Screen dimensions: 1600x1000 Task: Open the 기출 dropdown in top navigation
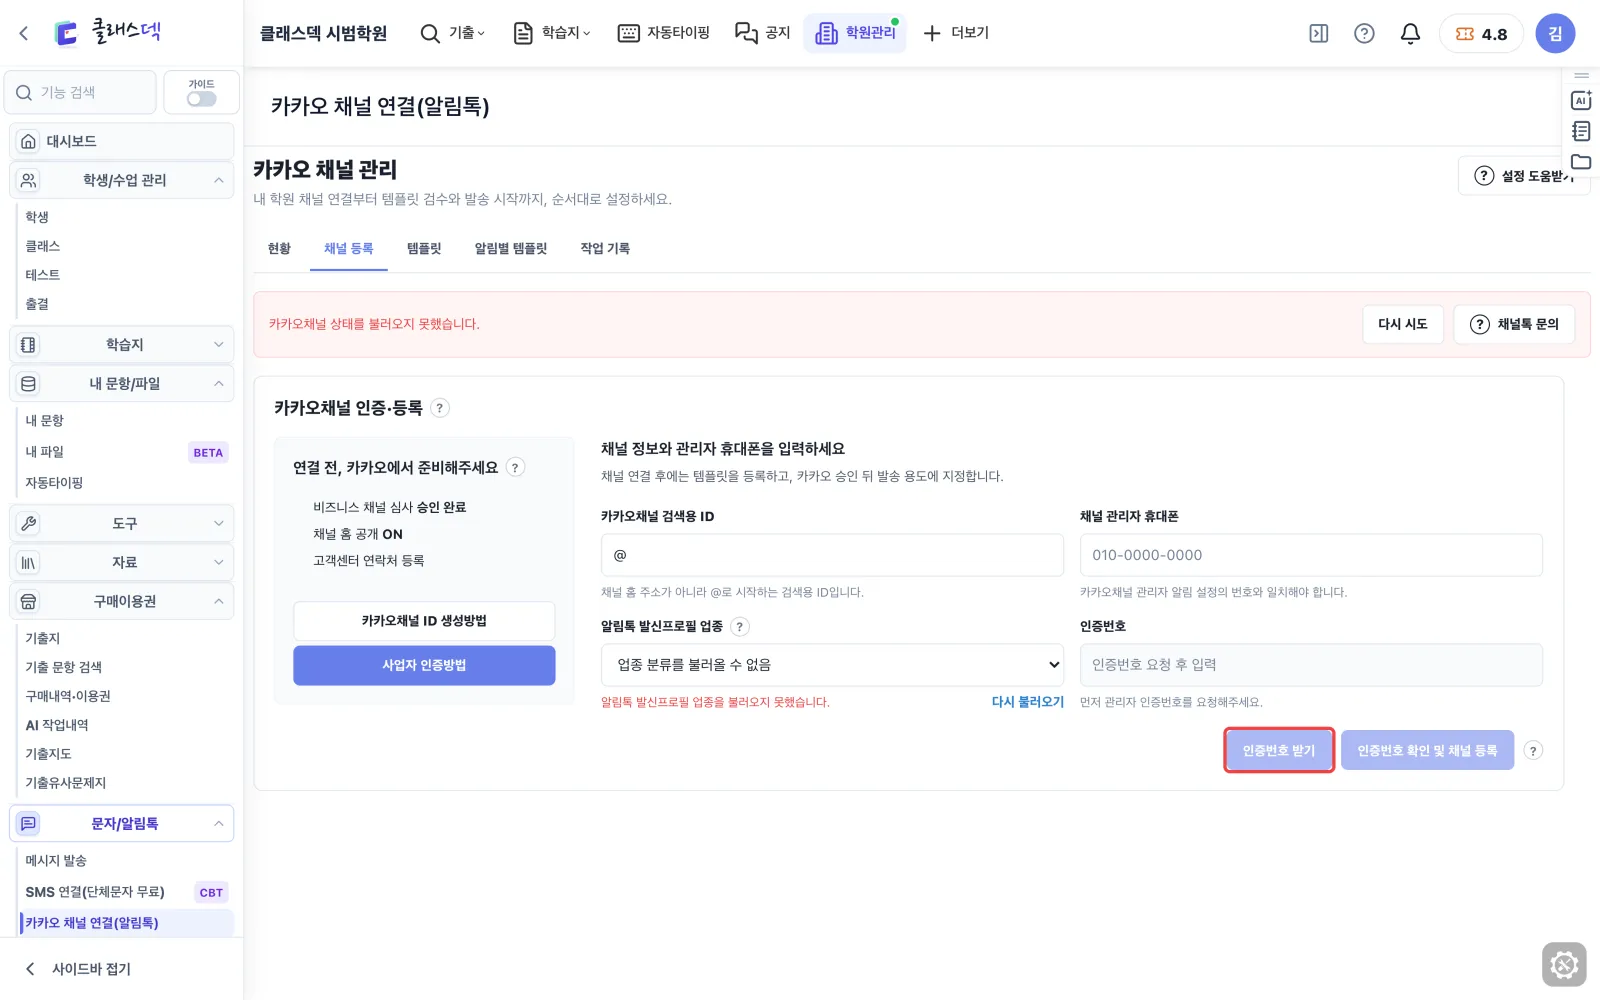[x=453, y=33]
